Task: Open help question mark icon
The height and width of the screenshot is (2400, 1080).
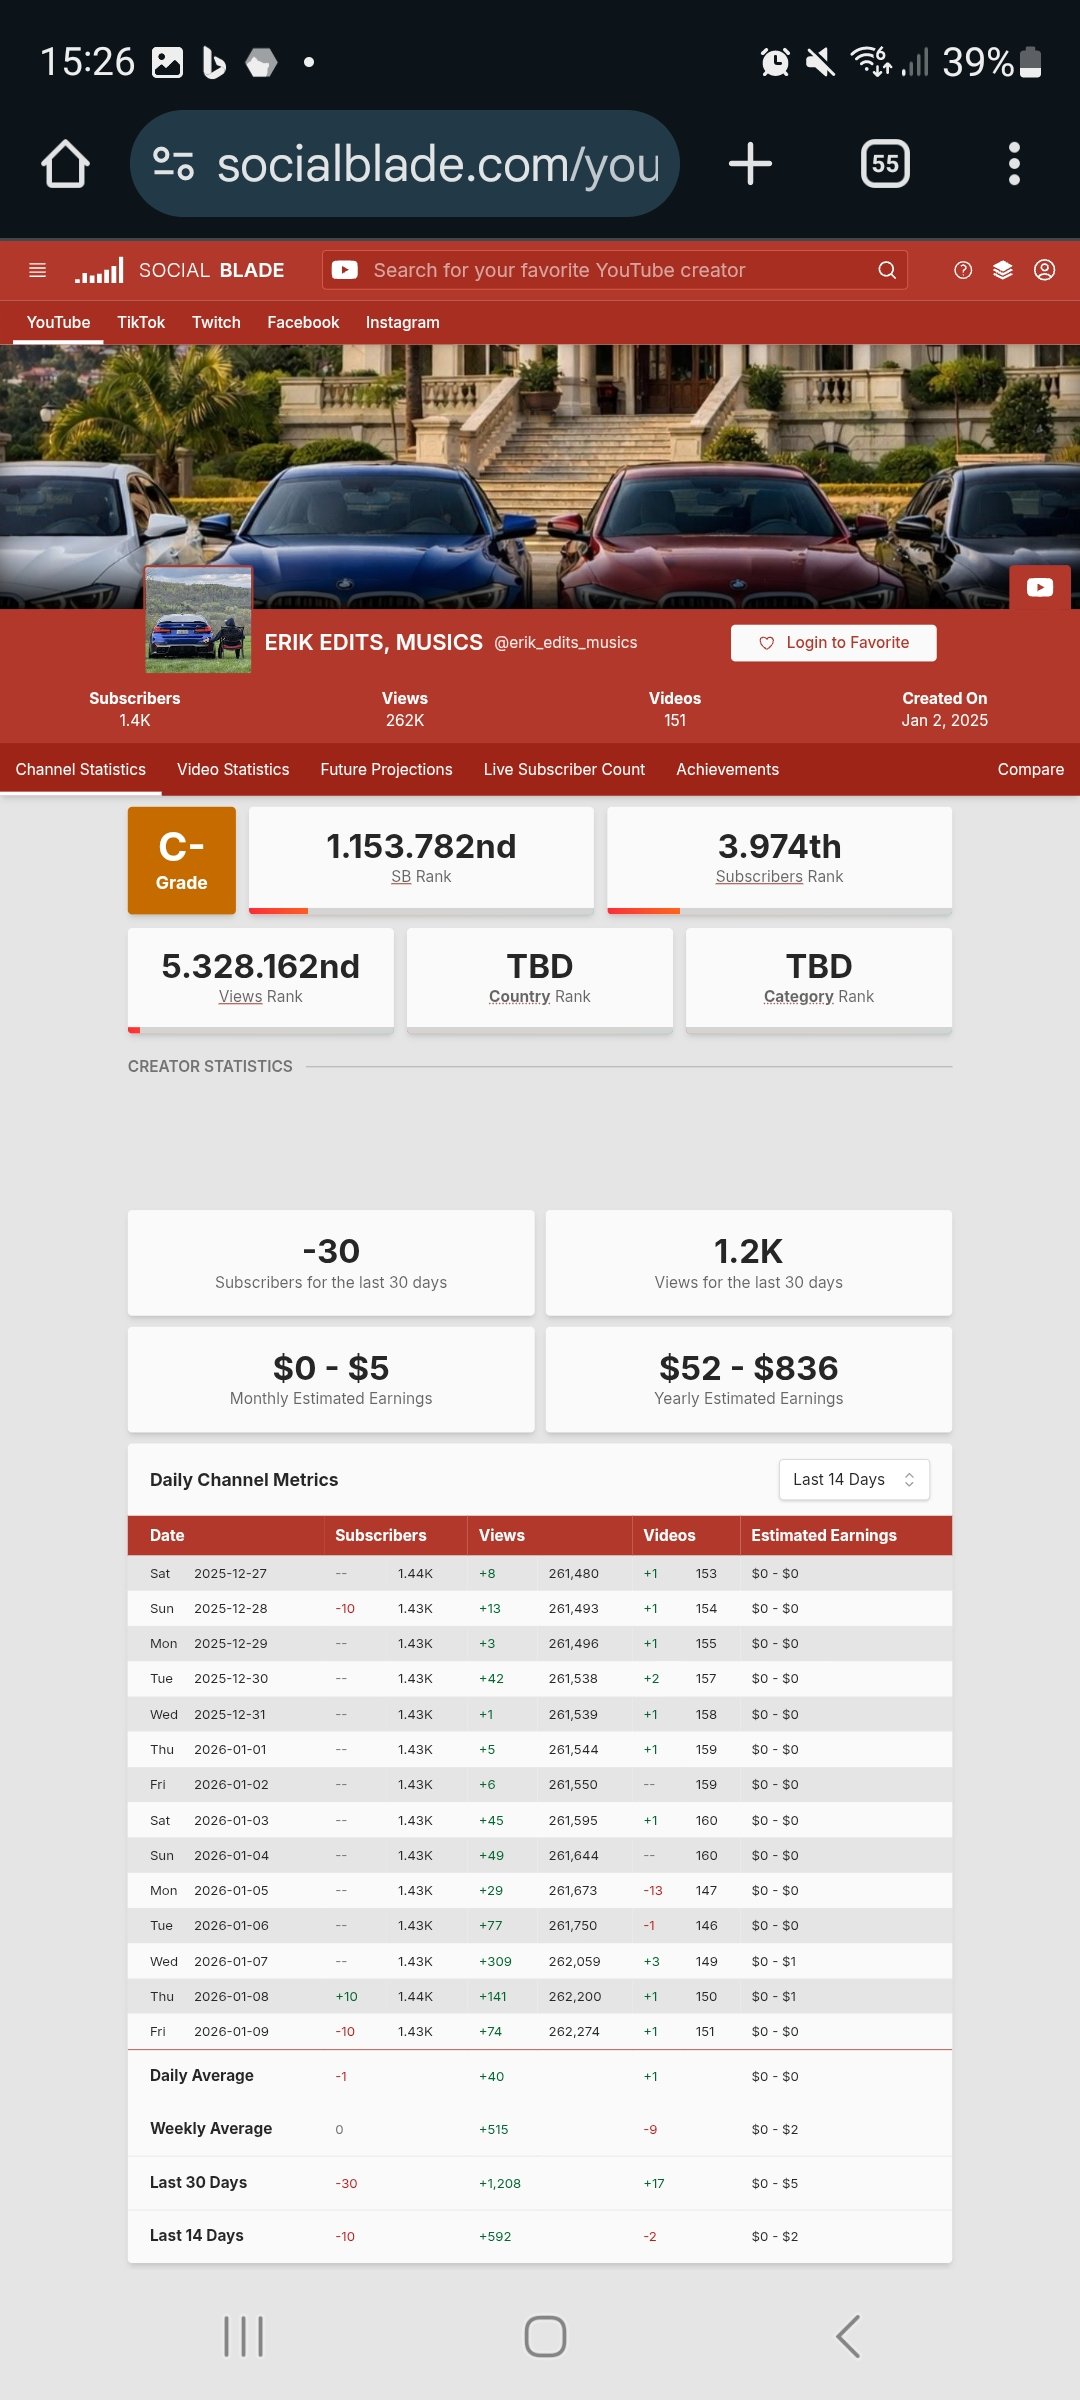Action: (963, 270)
